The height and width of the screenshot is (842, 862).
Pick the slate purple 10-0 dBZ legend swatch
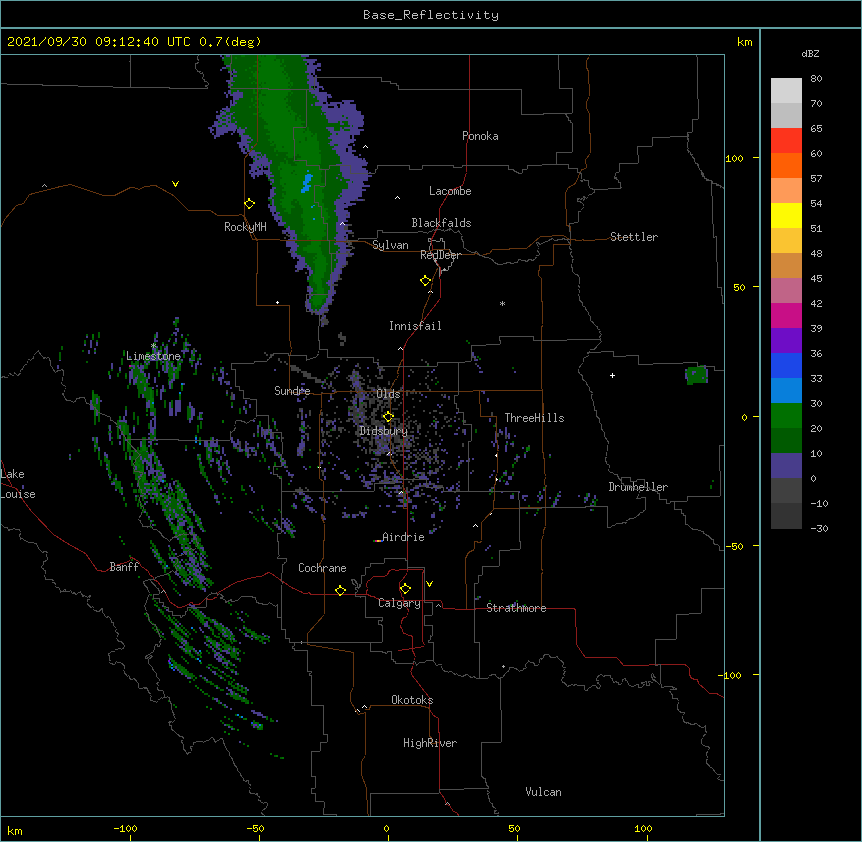(x=786, y=466)
